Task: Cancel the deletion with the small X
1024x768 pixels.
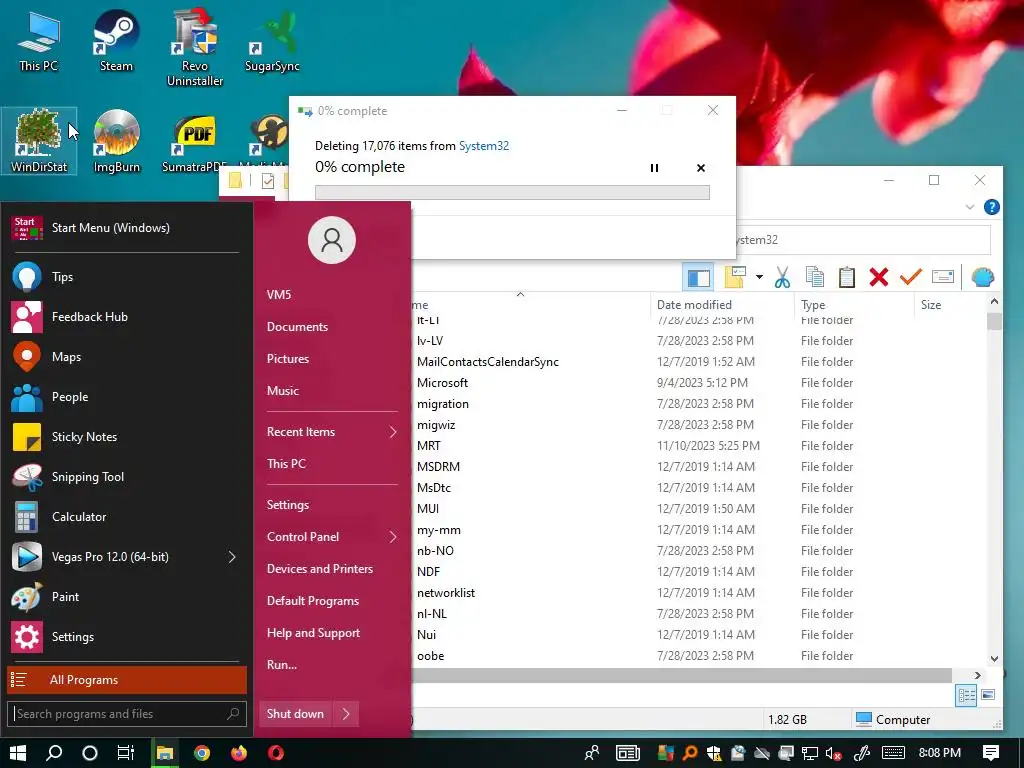Action: click(701, 168)
